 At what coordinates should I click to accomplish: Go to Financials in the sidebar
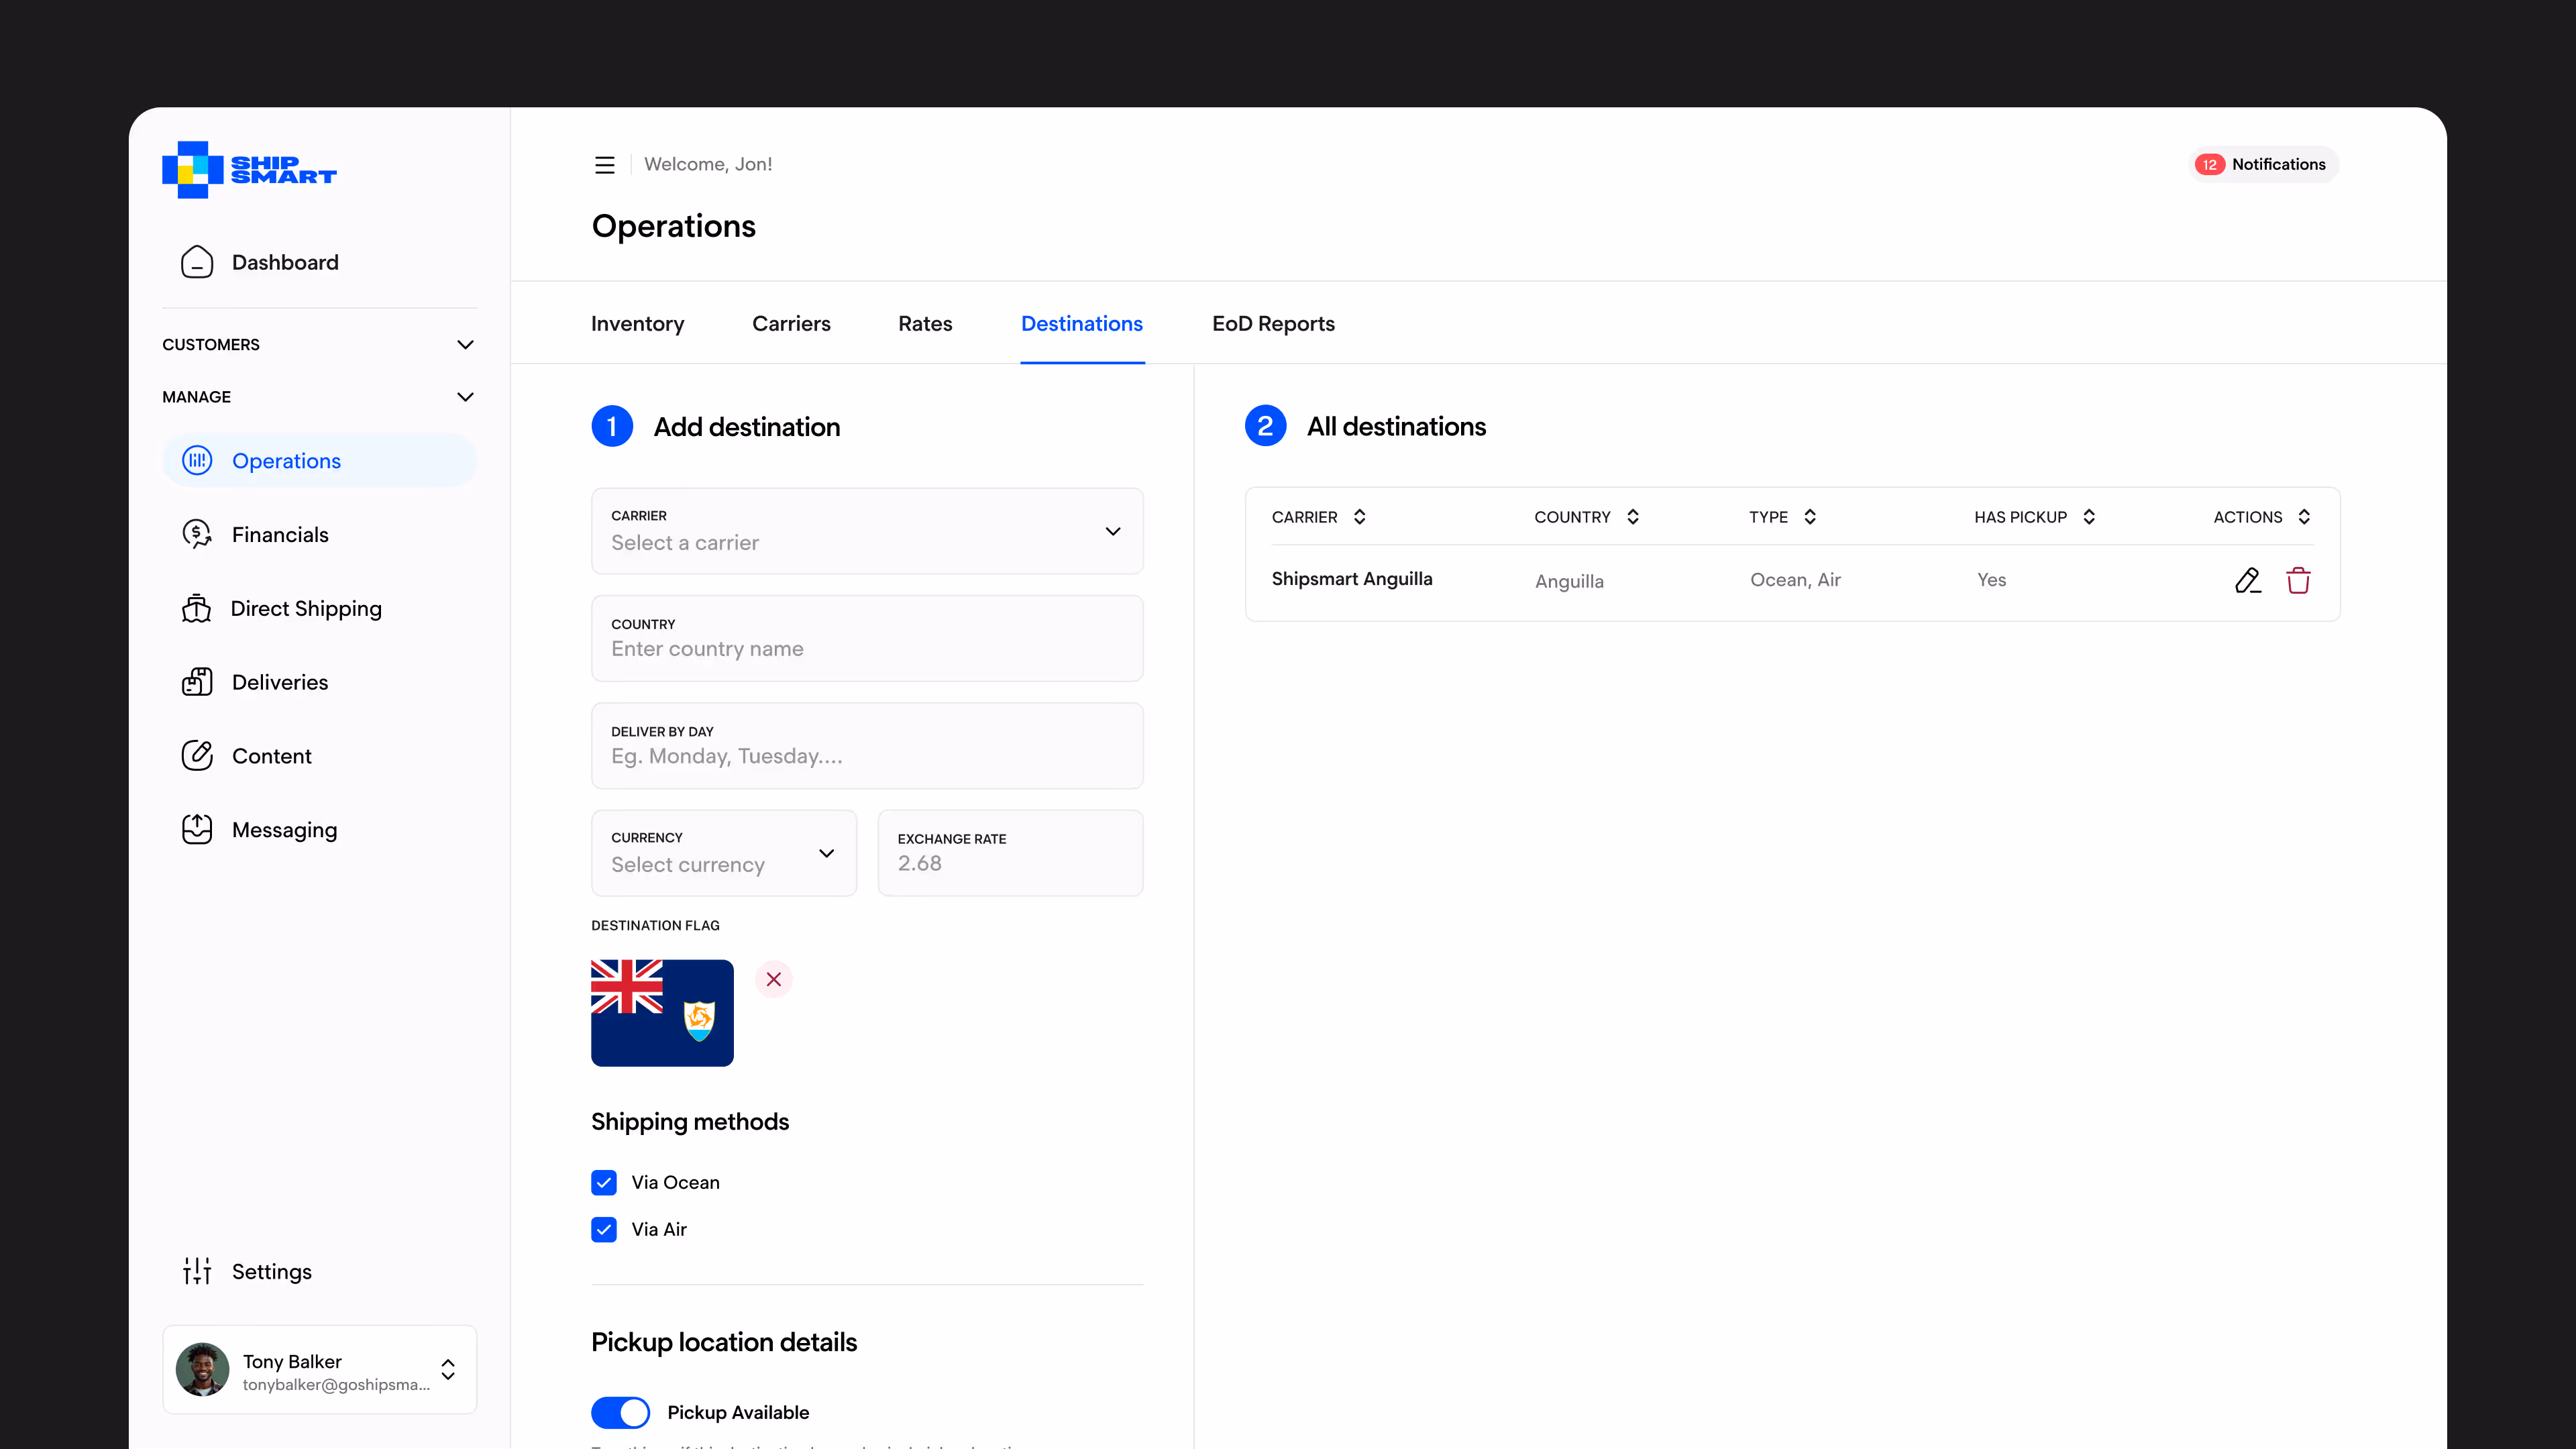pos(280,535)
